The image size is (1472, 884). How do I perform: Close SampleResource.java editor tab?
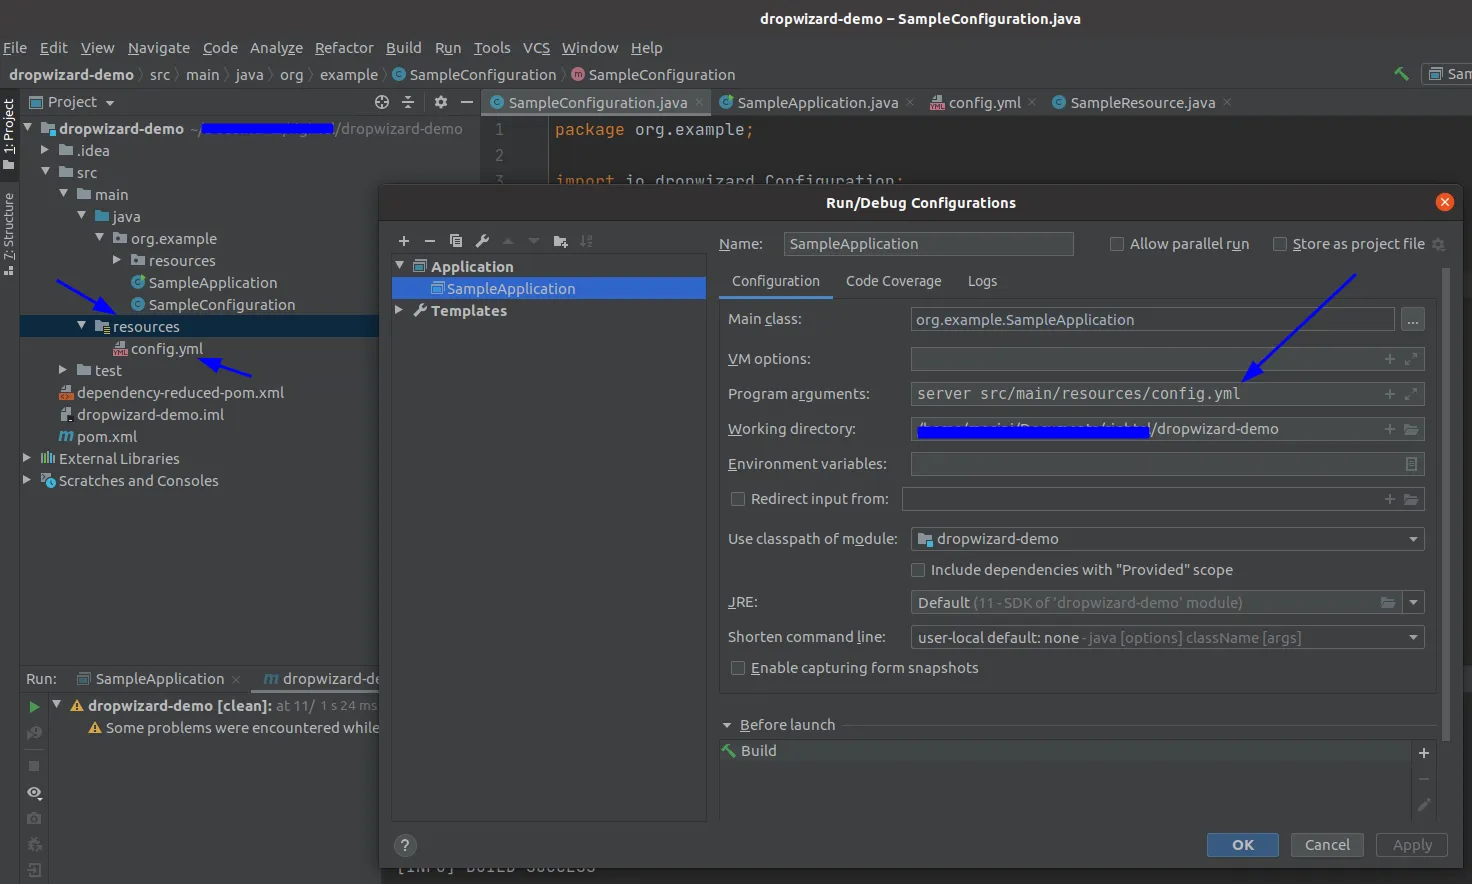pyautogui.click(x=1227, y=103)
